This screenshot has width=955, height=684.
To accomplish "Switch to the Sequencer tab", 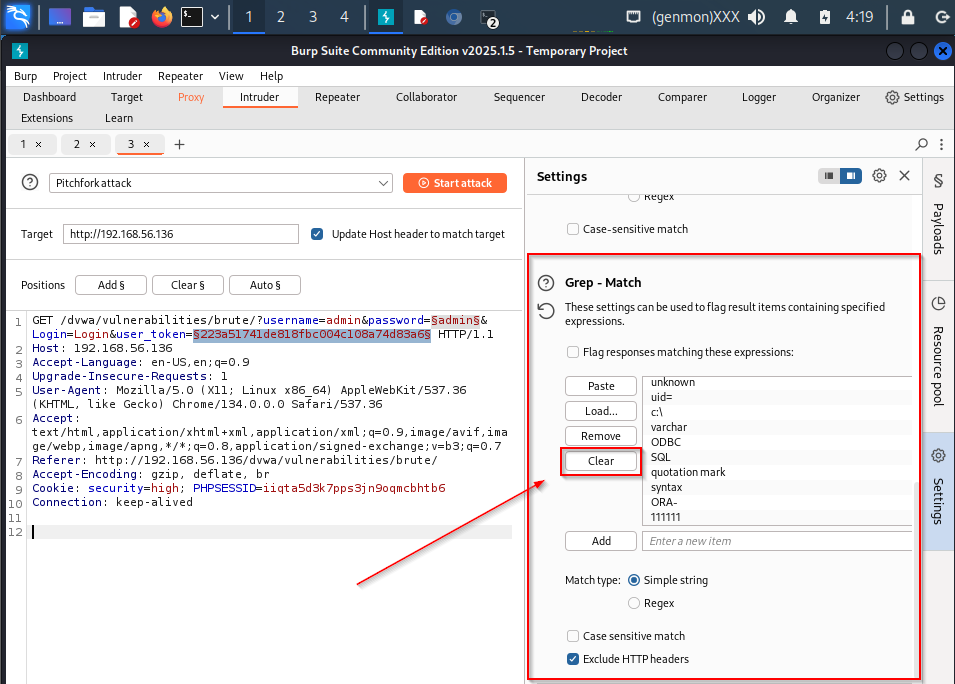I will pos(519,97).
